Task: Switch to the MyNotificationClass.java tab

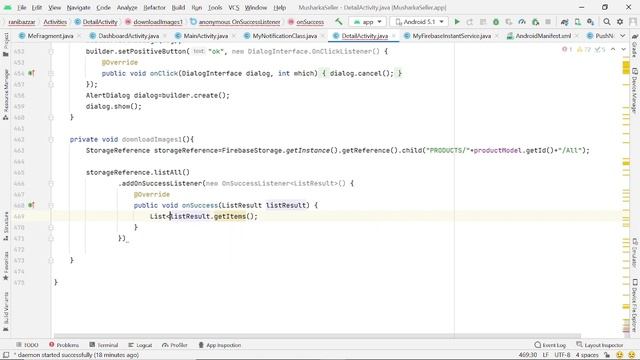Action: [x=284, y=36]
